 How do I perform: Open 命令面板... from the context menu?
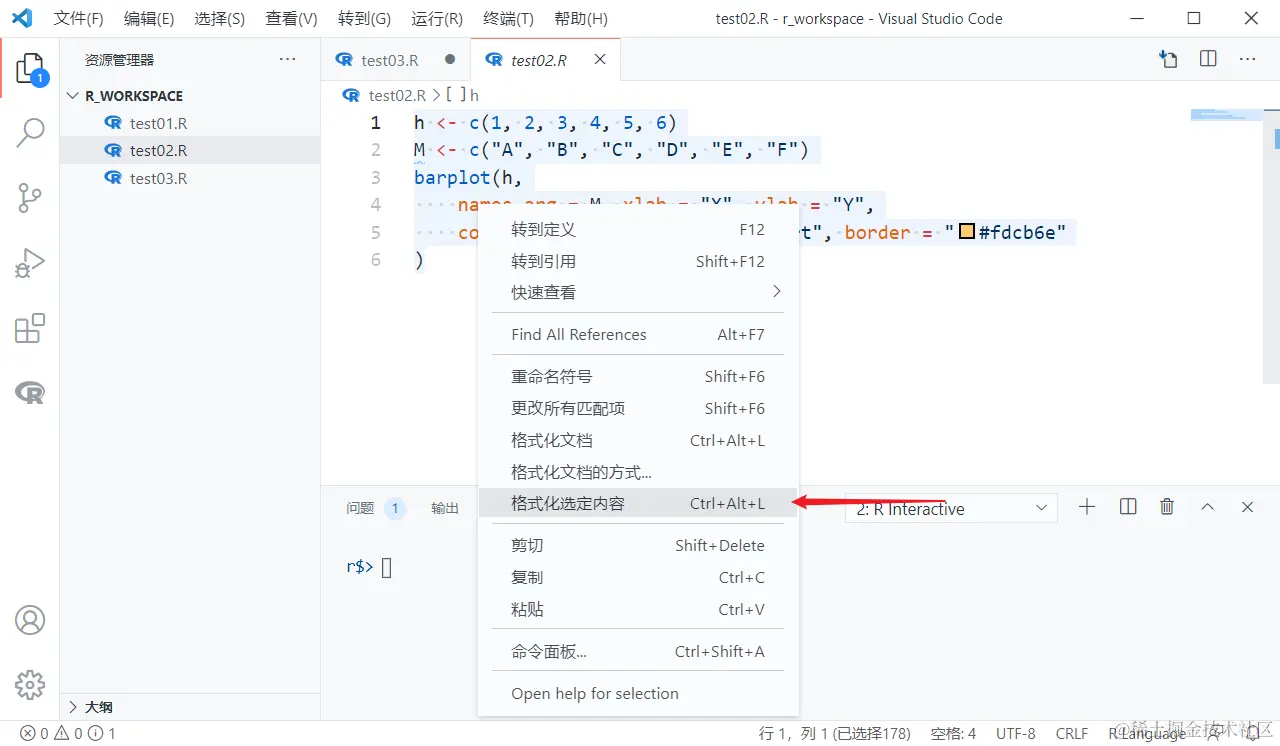(x=638, y=651)
